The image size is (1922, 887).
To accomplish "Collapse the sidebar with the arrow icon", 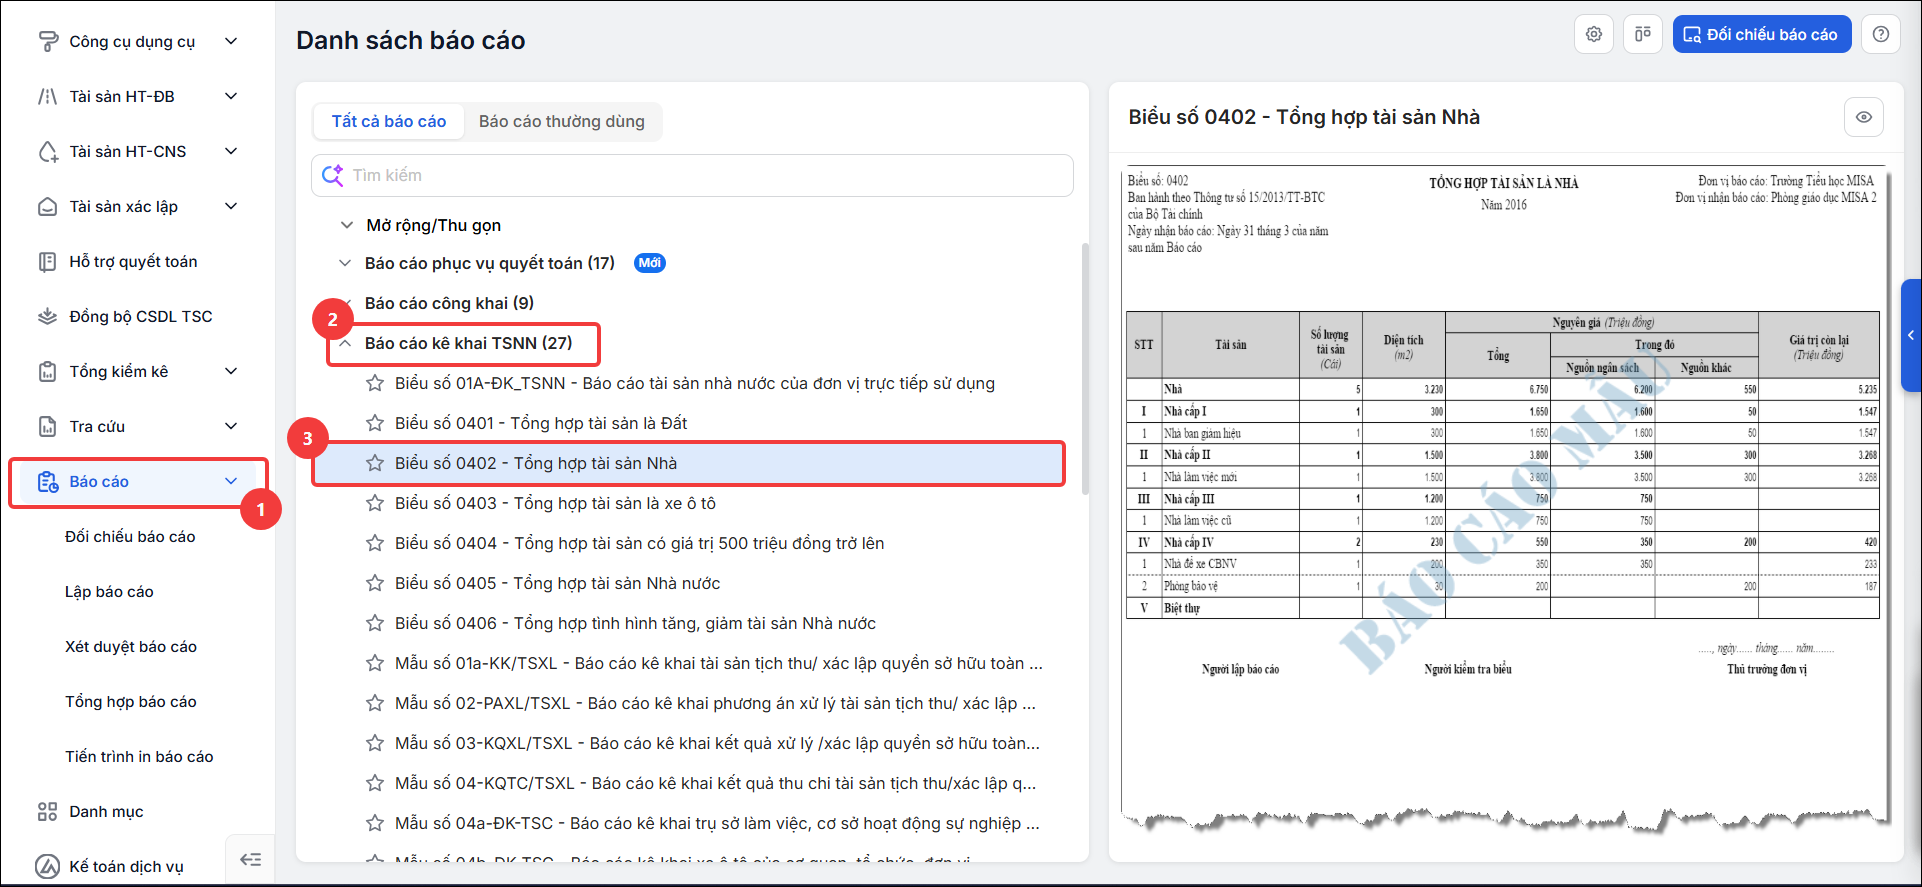I will pos(251,859).
